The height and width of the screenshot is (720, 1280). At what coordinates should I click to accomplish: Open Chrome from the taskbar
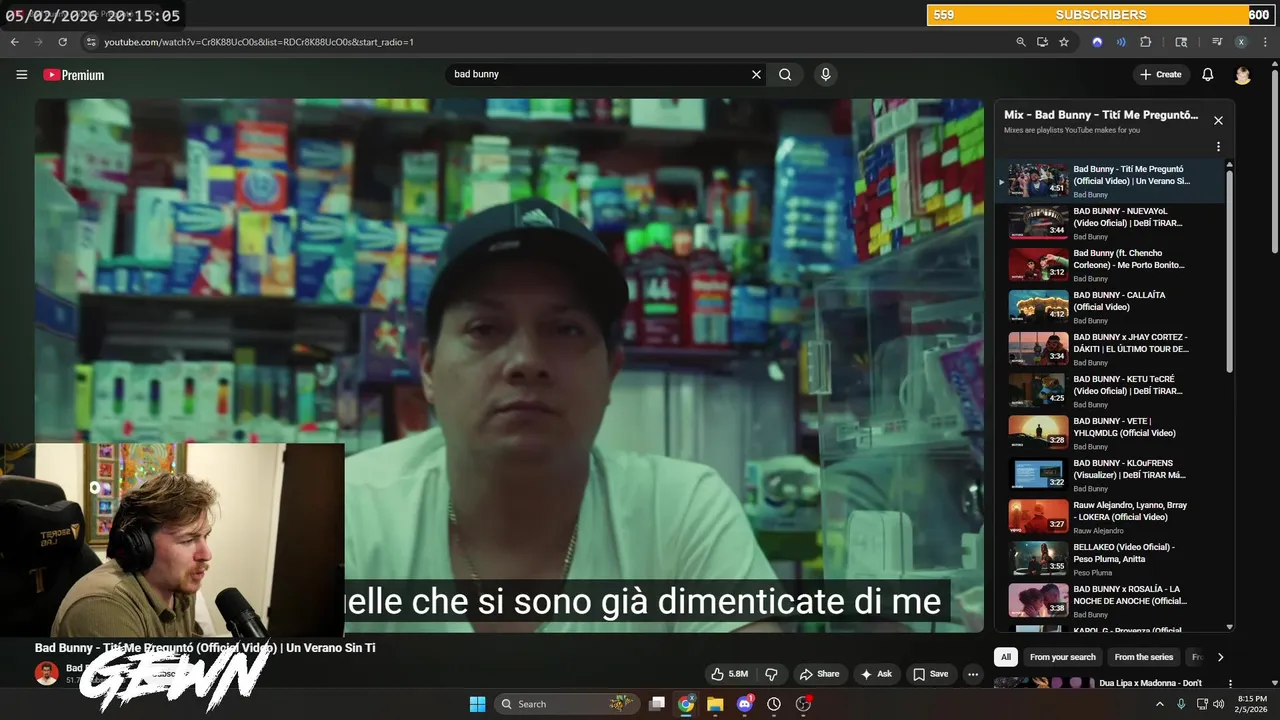click(x=686, y=704)
